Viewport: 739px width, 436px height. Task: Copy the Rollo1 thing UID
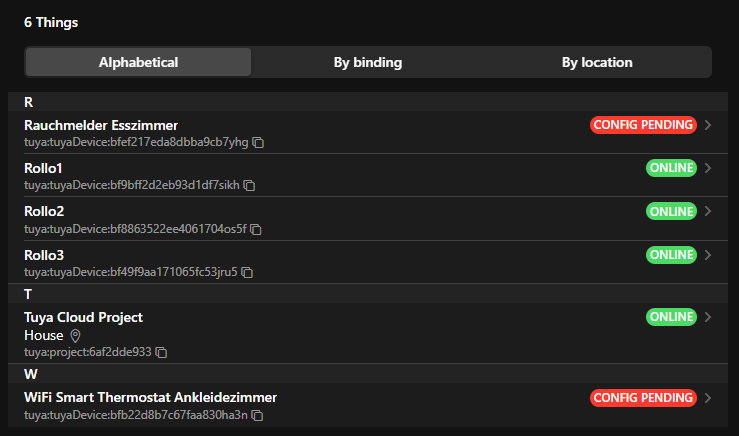[250, 186]
